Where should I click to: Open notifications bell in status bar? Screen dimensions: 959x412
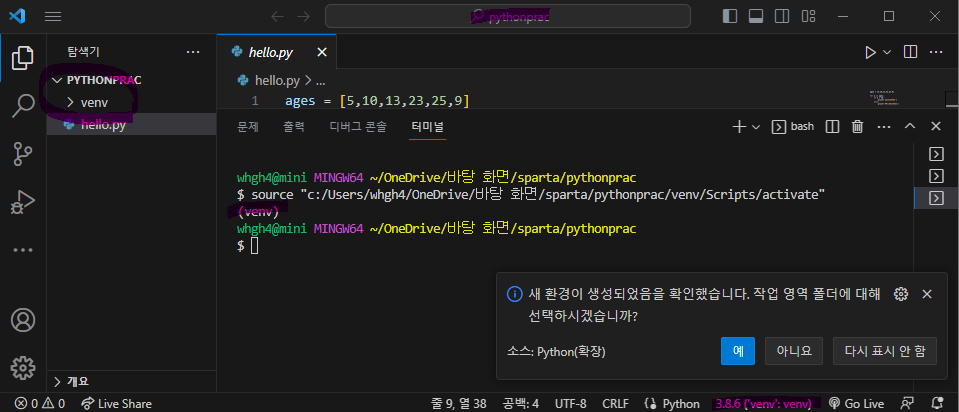[x=936, y=404]
